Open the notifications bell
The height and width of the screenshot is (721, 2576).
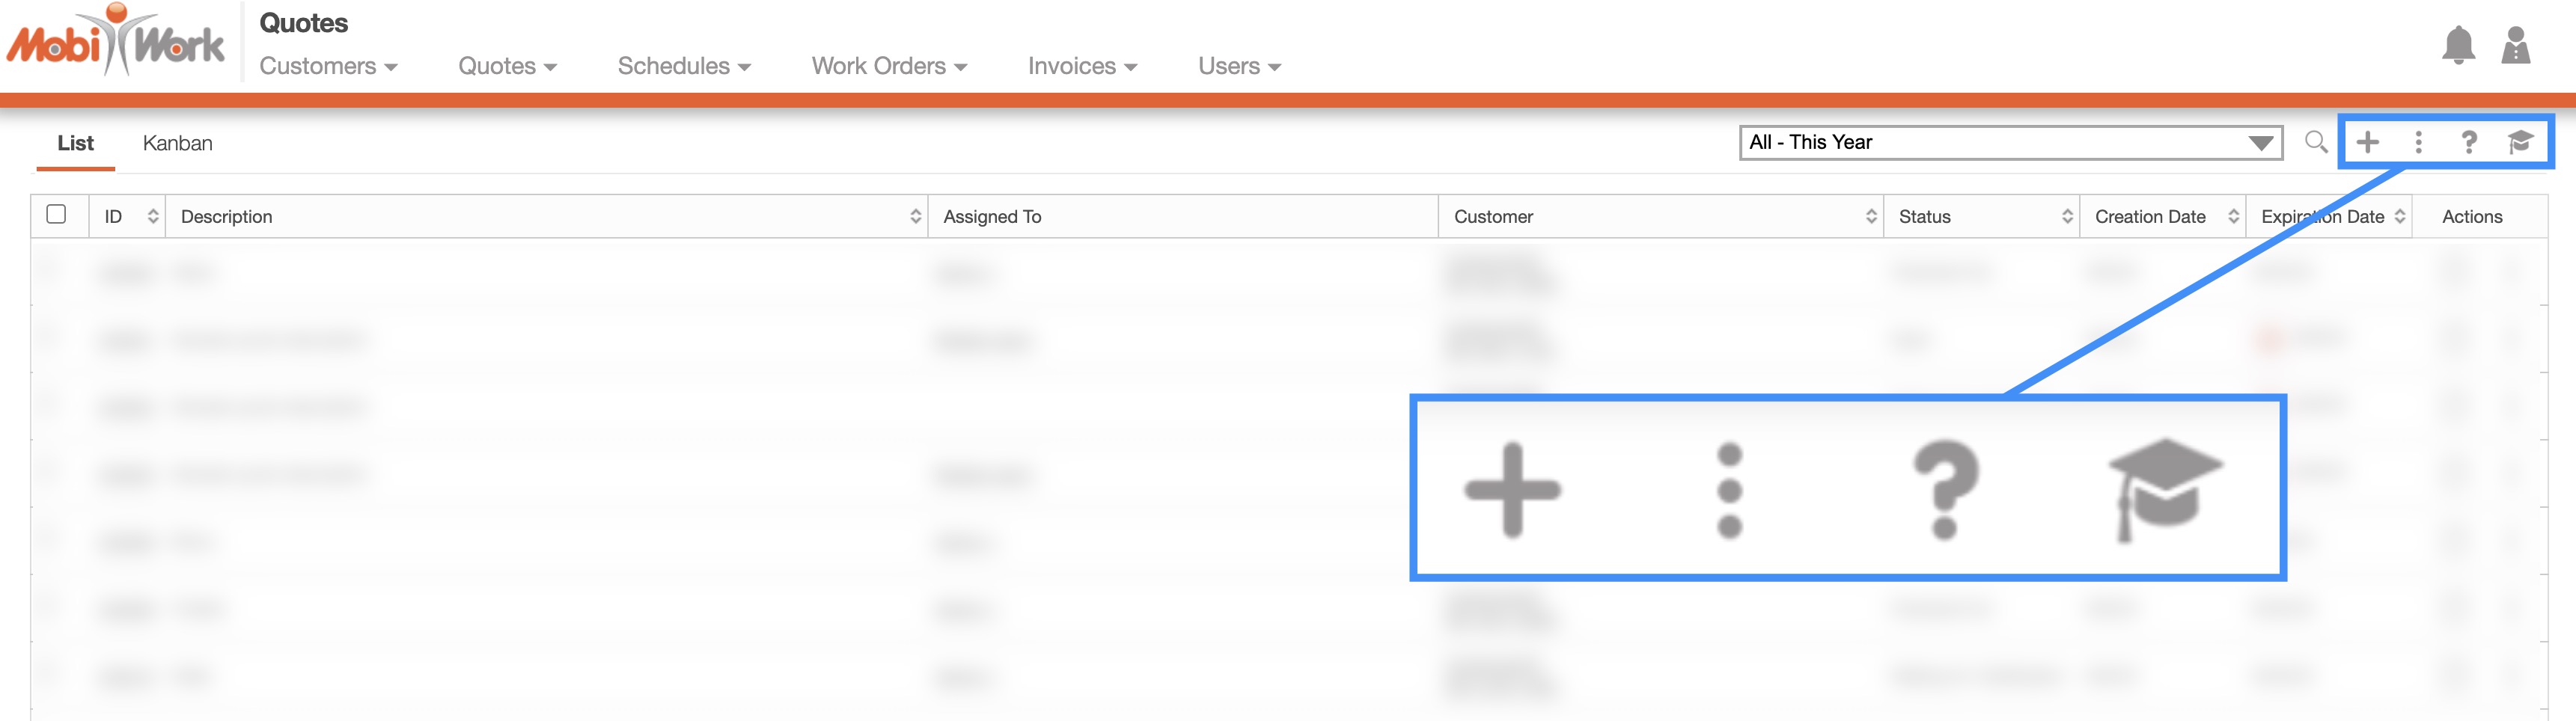(x=2458, y=46)
